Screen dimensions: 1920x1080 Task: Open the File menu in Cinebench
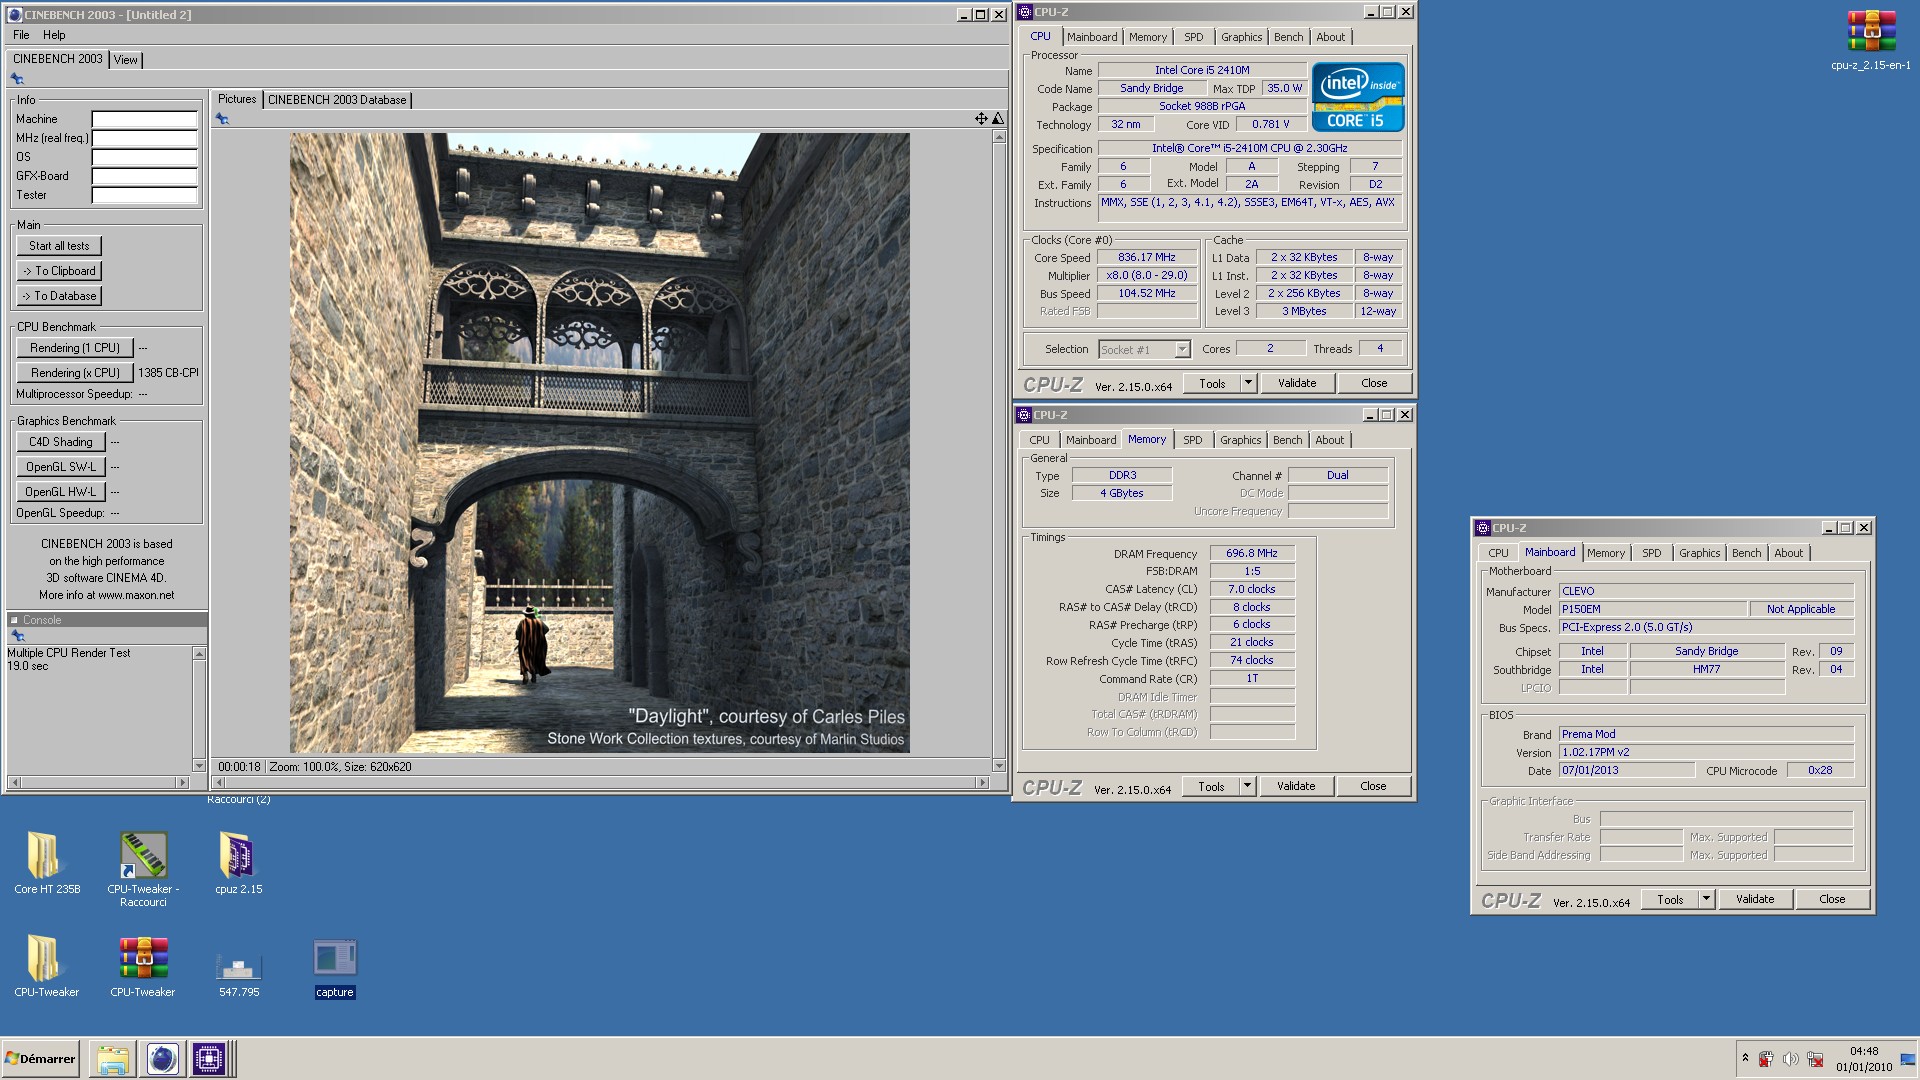(x=21, y=35)
